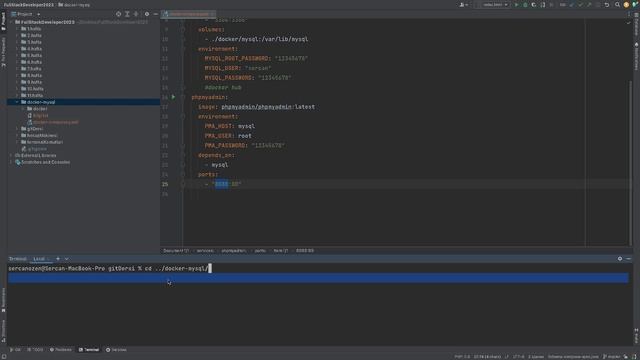Screen dimensions: 640x360
Task: Open the Terminal tool window tab
Action: (x=89, y=350)
